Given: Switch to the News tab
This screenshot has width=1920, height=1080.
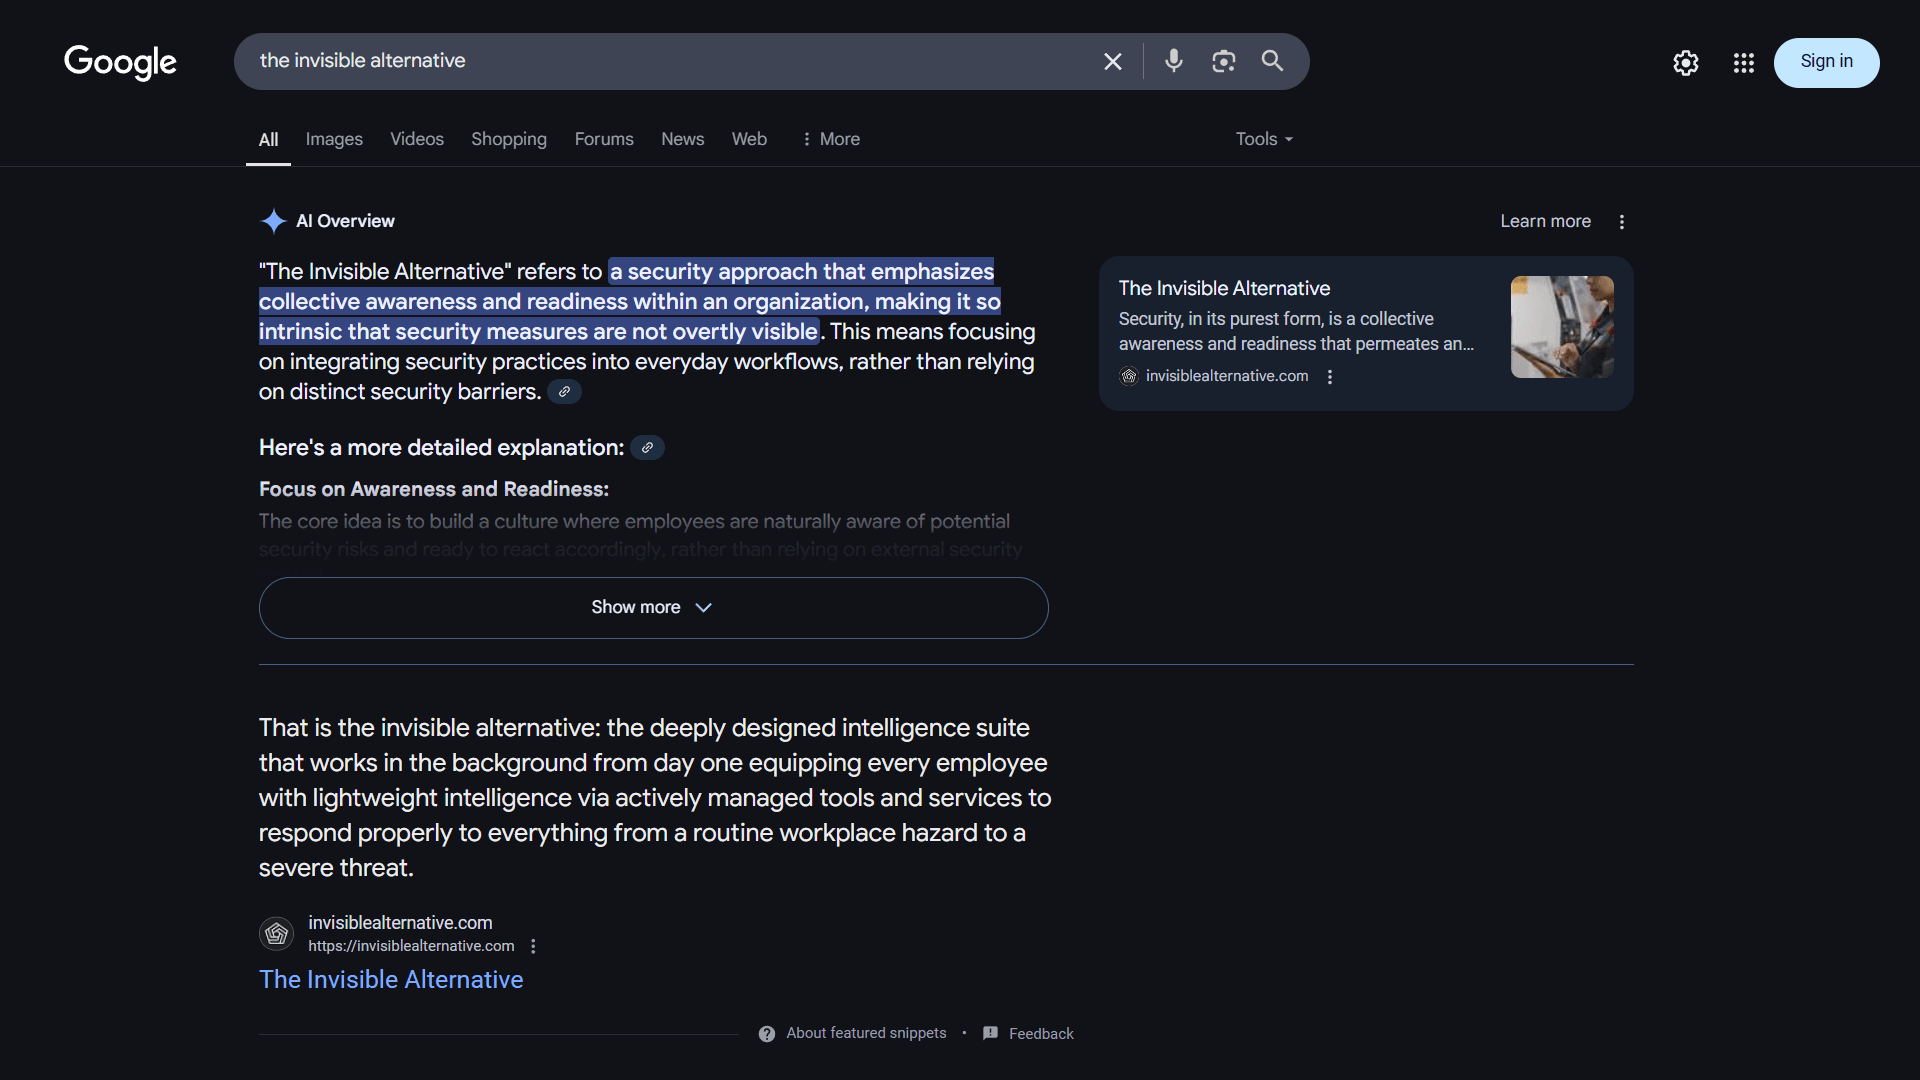Looking at the screenshot, I should pos(682,139).
